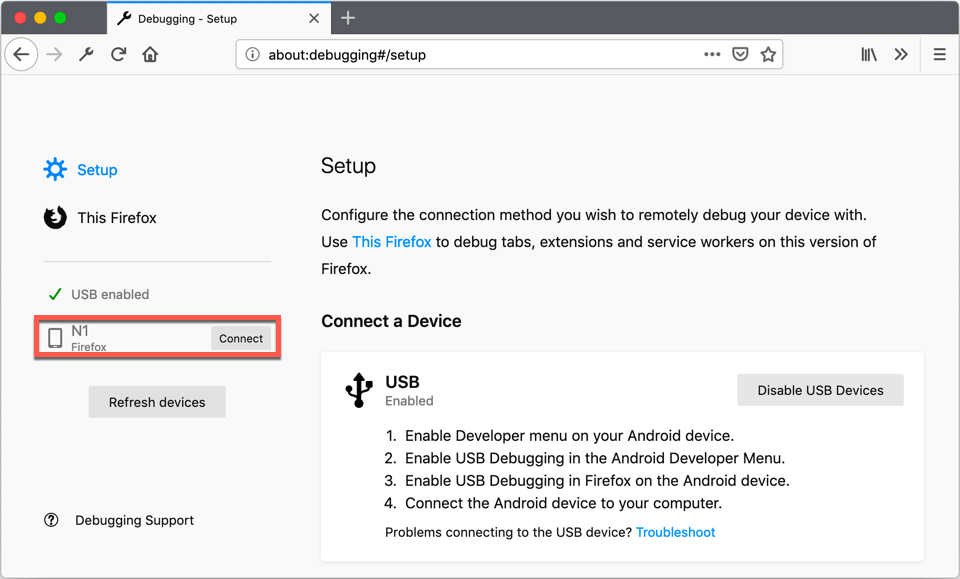960x579 pixels.
Task: Click the phone icon next to N1 device
Action: click(x=53, y=336)
